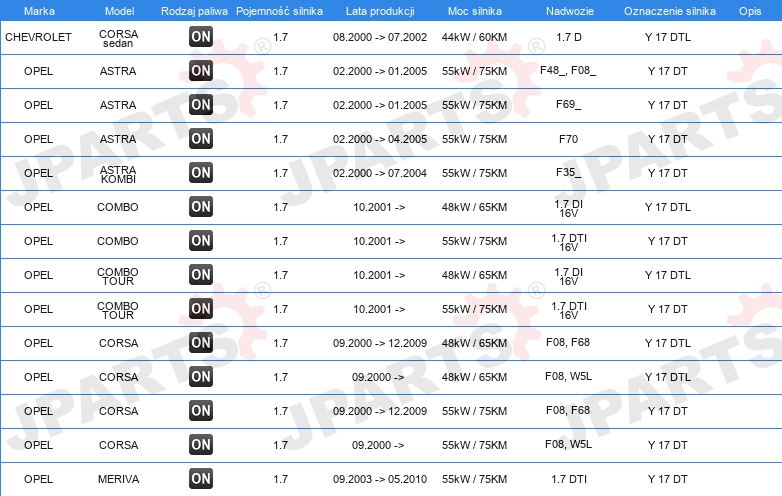Click the Moc silnika column header
This screenshot has width=782, height=496.
pos(475,11)
